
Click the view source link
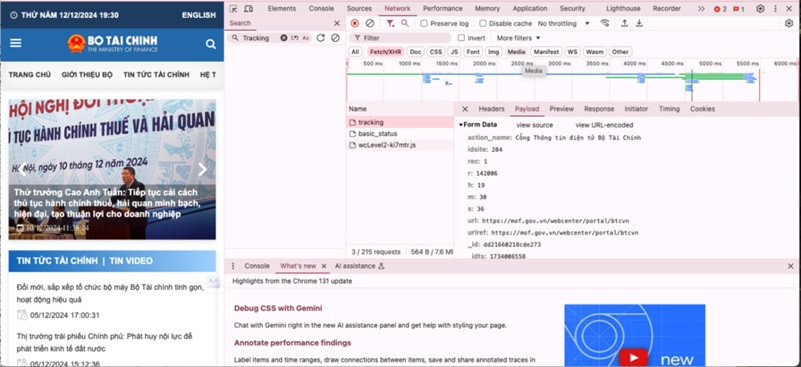click(x=534, y=125)
